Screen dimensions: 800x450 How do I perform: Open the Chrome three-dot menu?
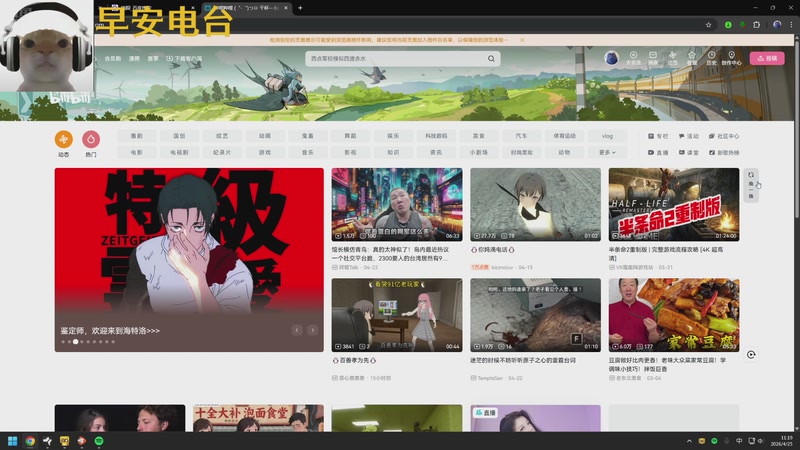point(792,24)
